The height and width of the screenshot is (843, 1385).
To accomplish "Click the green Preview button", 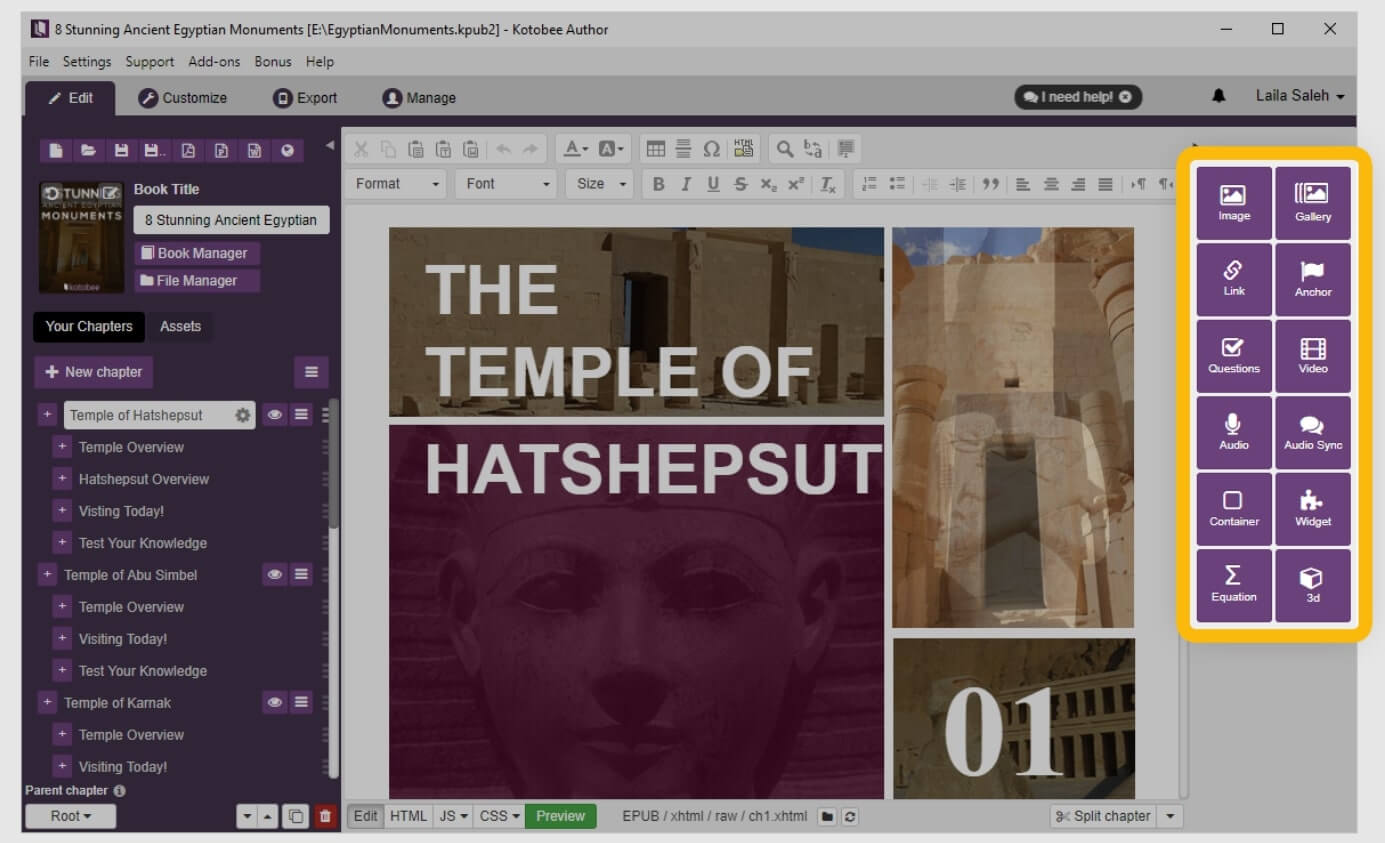I will pyautogui.click(x=560, y=816).
